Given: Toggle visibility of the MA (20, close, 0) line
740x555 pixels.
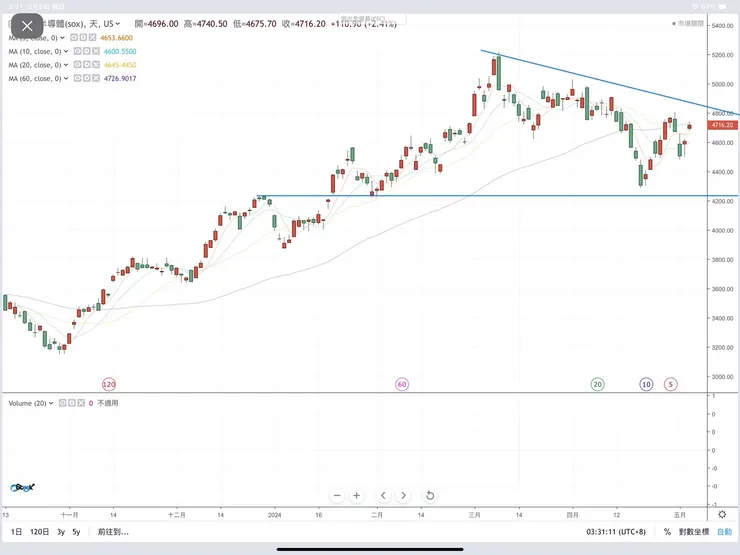Looking at the screenshot, I should (78, 65).
